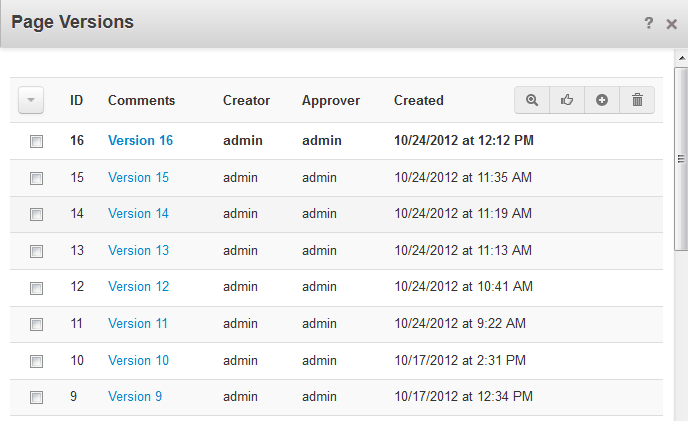The image size is (688, 421).
Task: Select the checkbox for Version 14
Action: (x=36, y=215)
